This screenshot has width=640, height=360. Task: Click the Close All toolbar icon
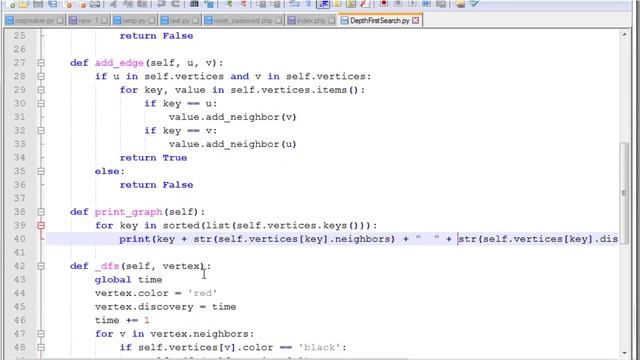tap(82, 4)
